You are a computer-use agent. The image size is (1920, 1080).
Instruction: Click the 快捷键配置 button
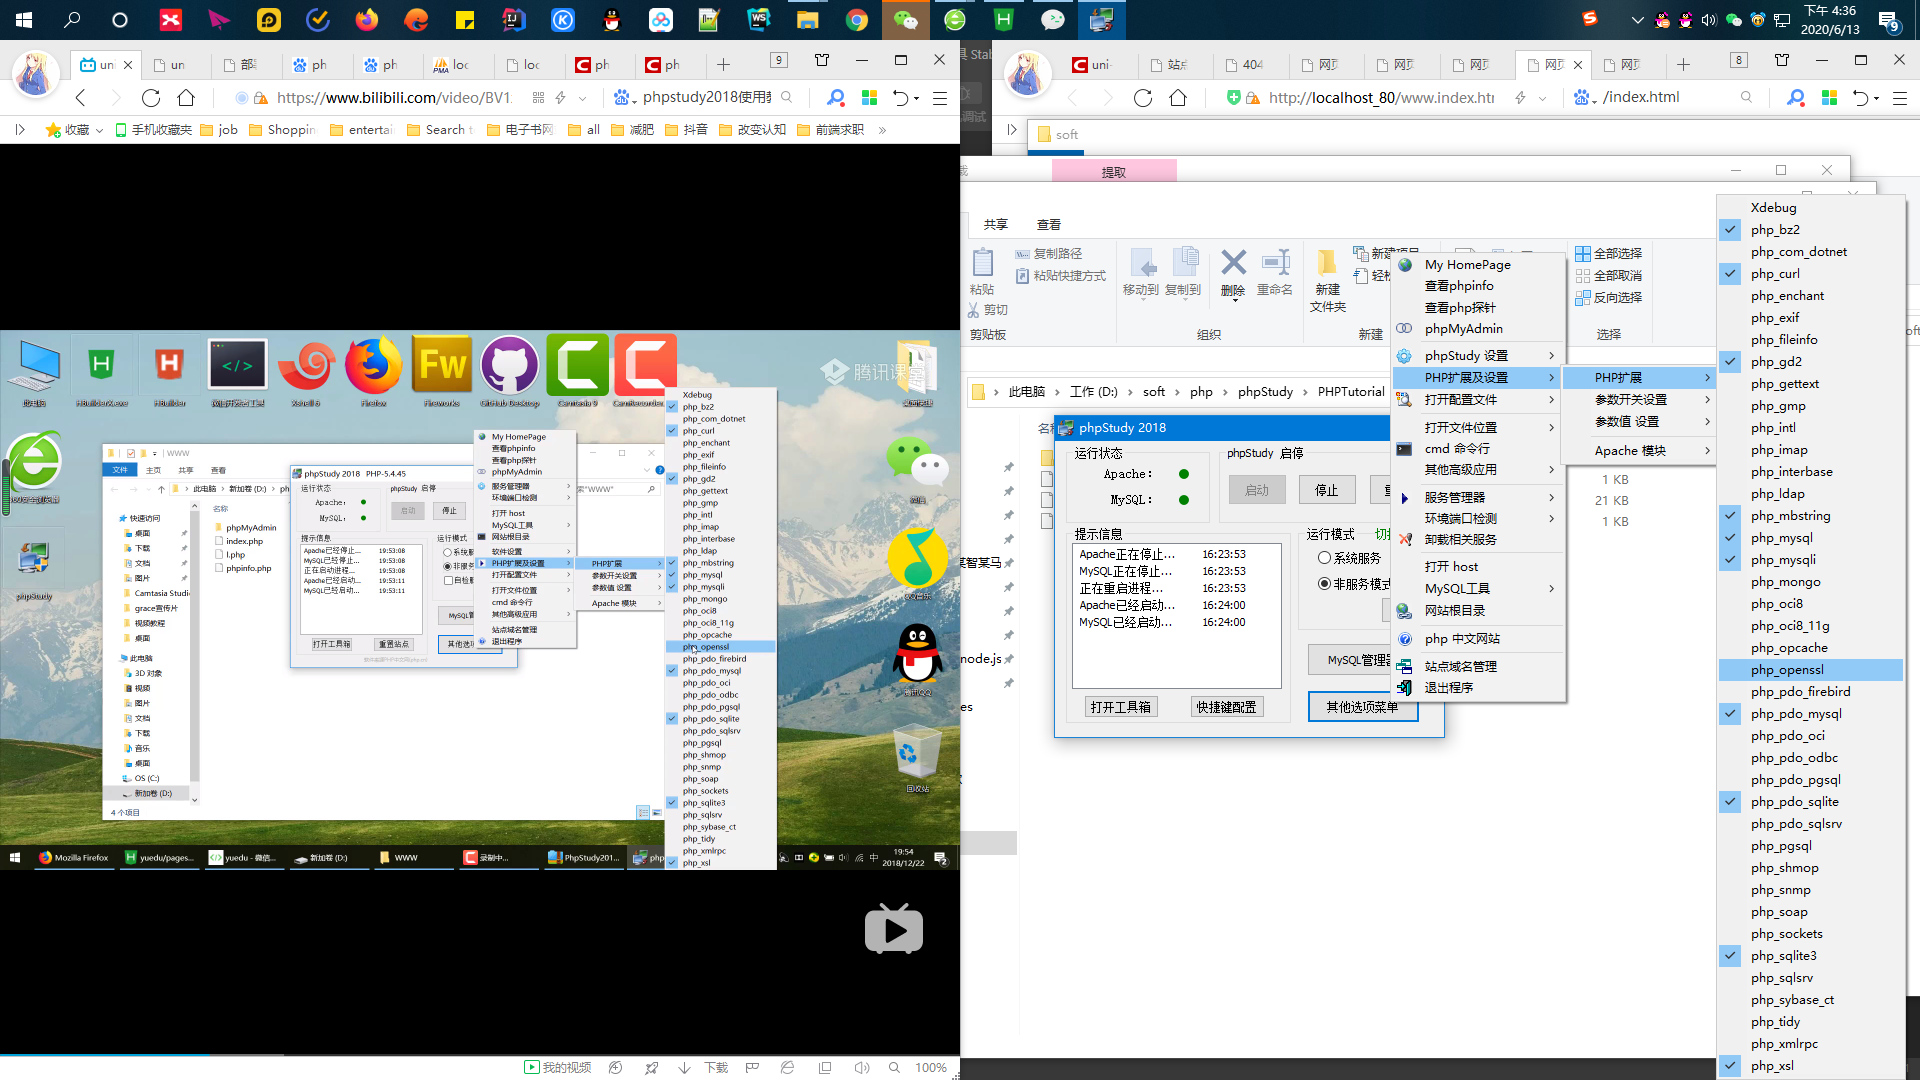[1226, 707]
